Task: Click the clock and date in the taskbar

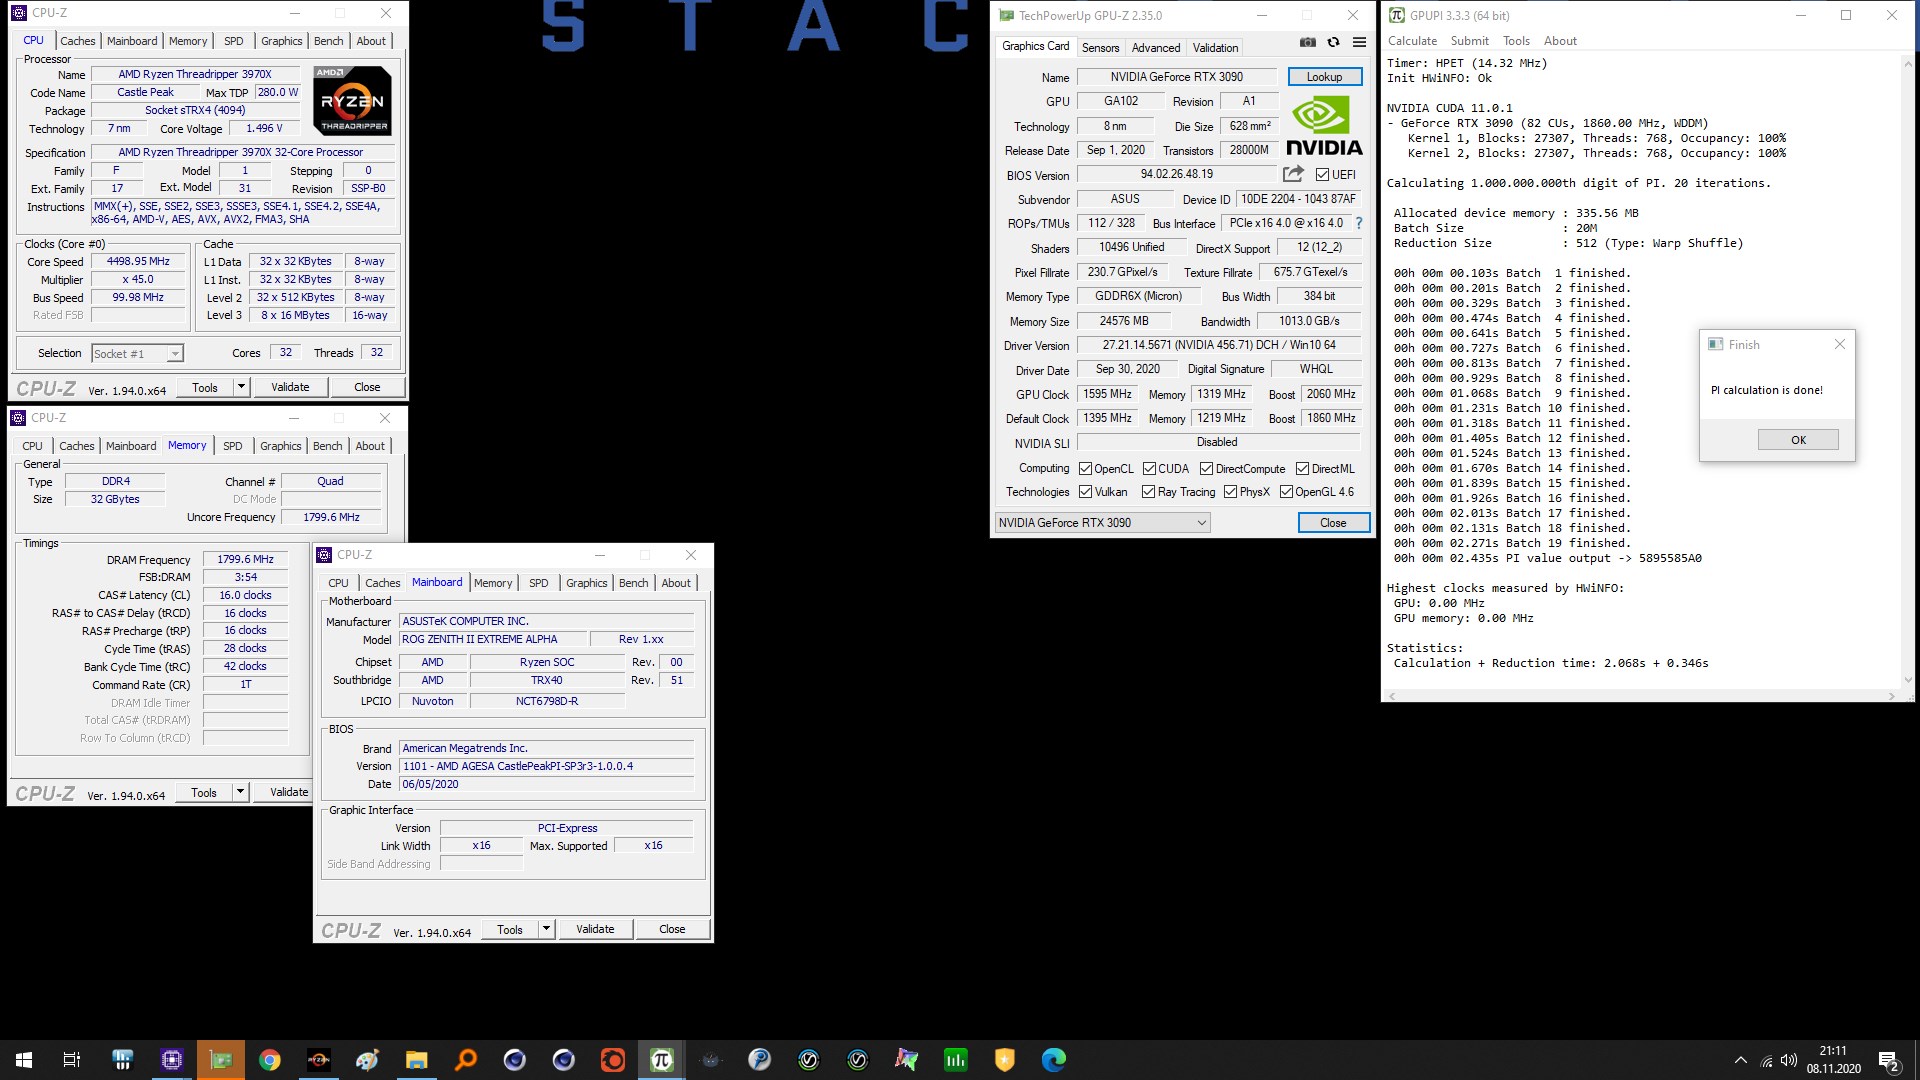Action: [x=1832, y=1060]
